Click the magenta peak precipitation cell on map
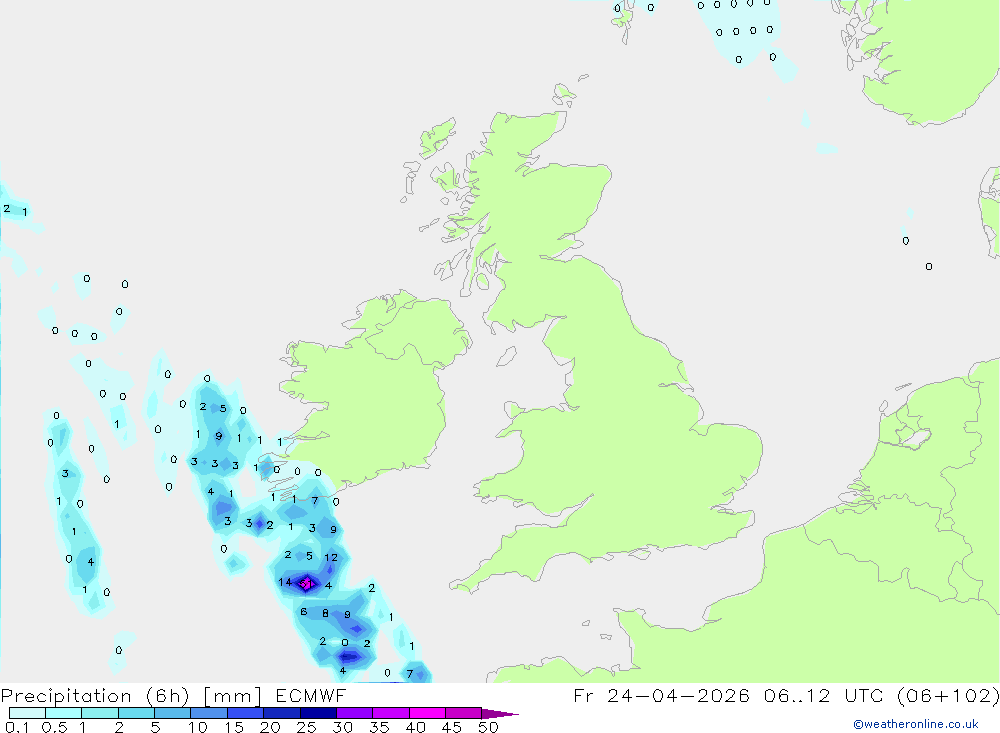Image resolution: width=1000 pixels, height=733 pixels. (307, 583)
